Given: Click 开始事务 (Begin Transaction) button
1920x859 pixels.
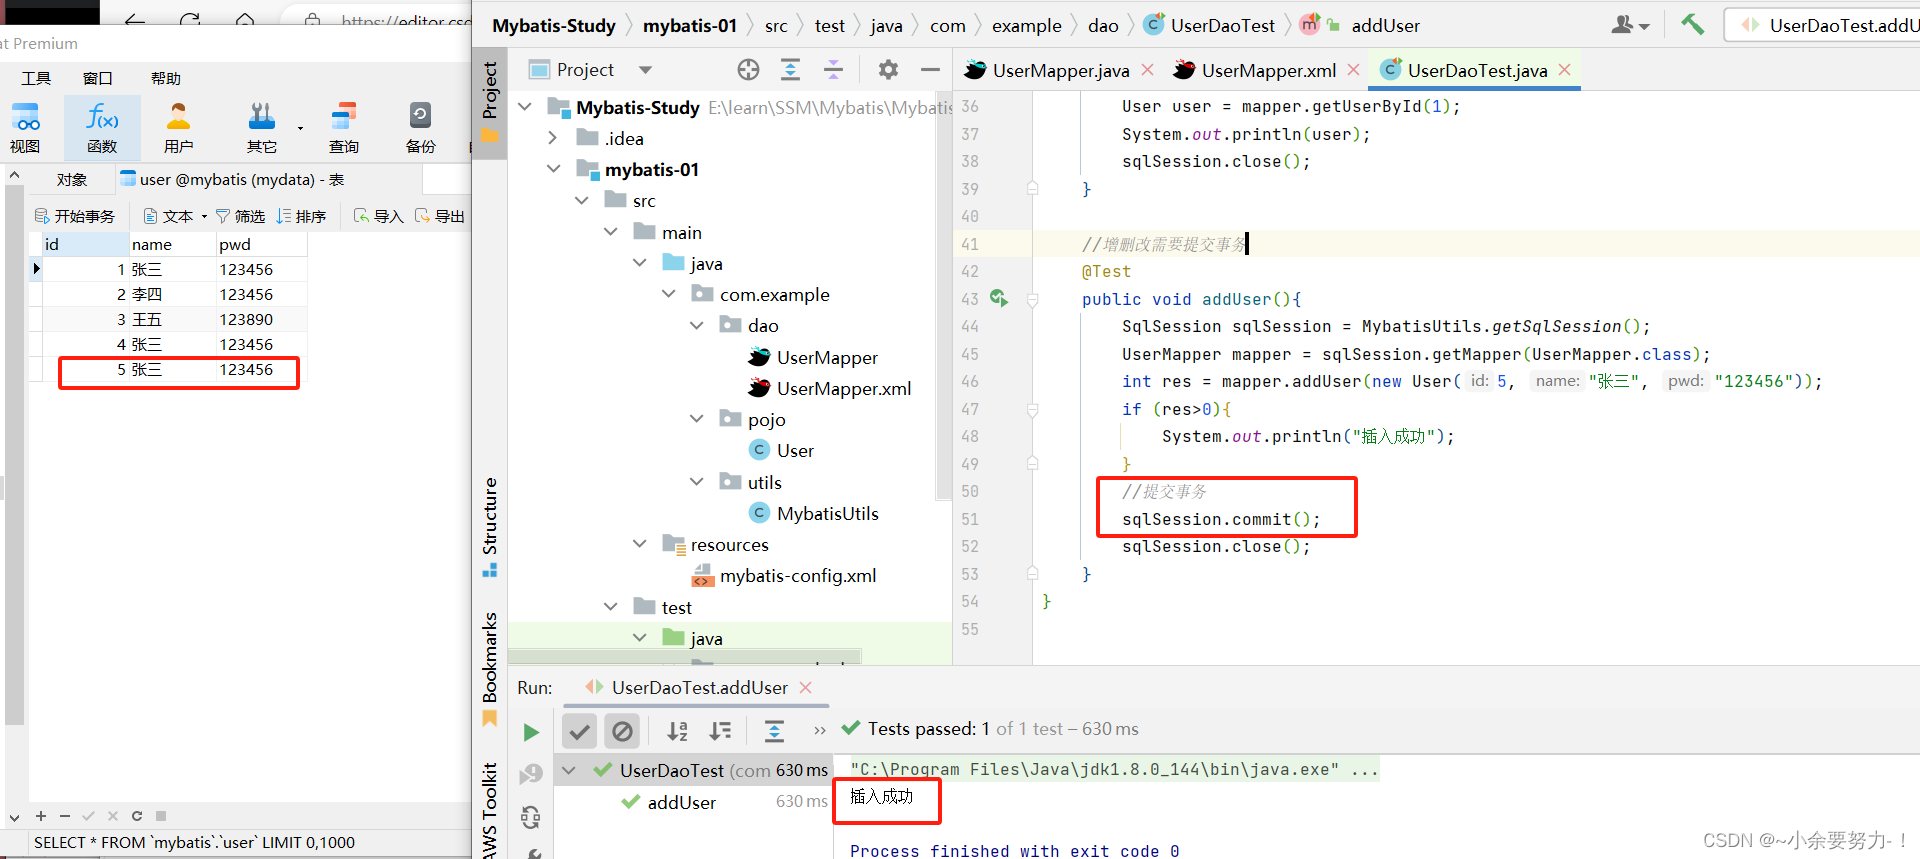Looking at the screenshot, I should 75,216.
